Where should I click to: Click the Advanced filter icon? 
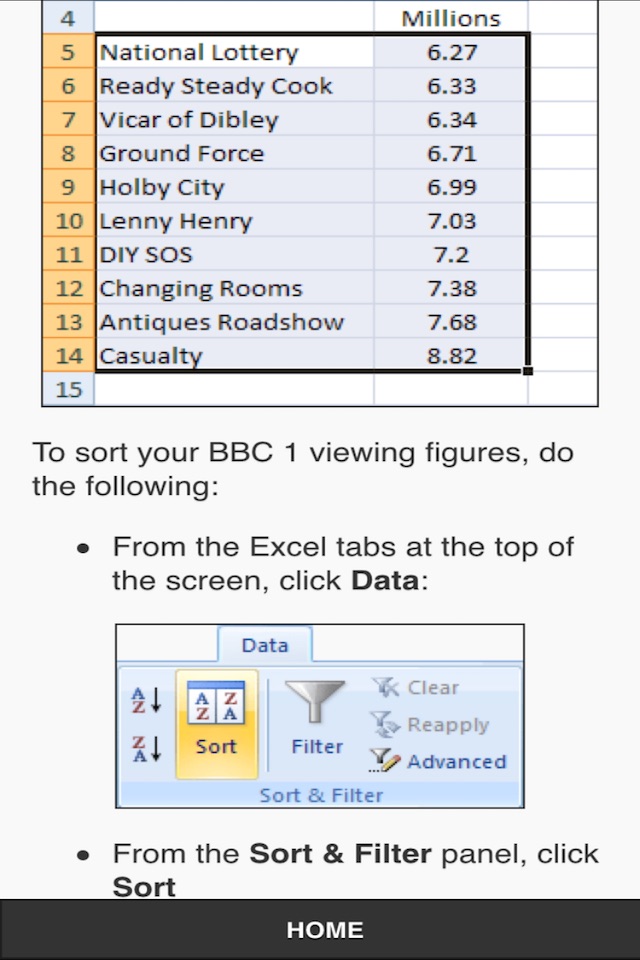click(x=385, y=761)
